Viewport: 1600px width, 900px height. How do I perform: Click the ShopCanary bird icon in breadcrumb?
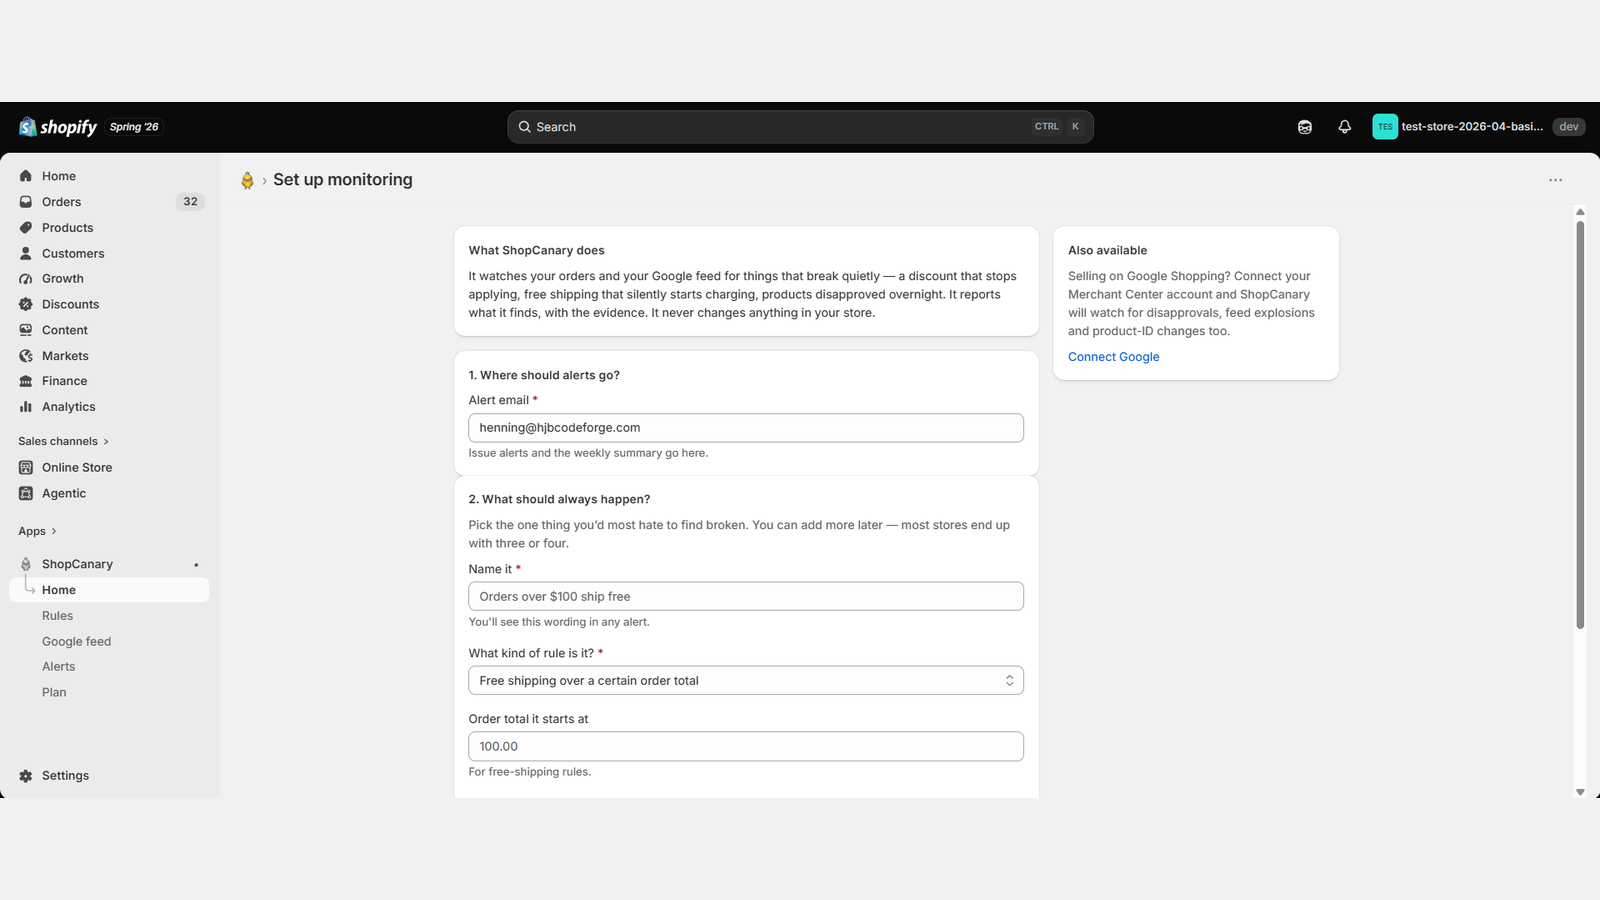(x=247, y=180)
